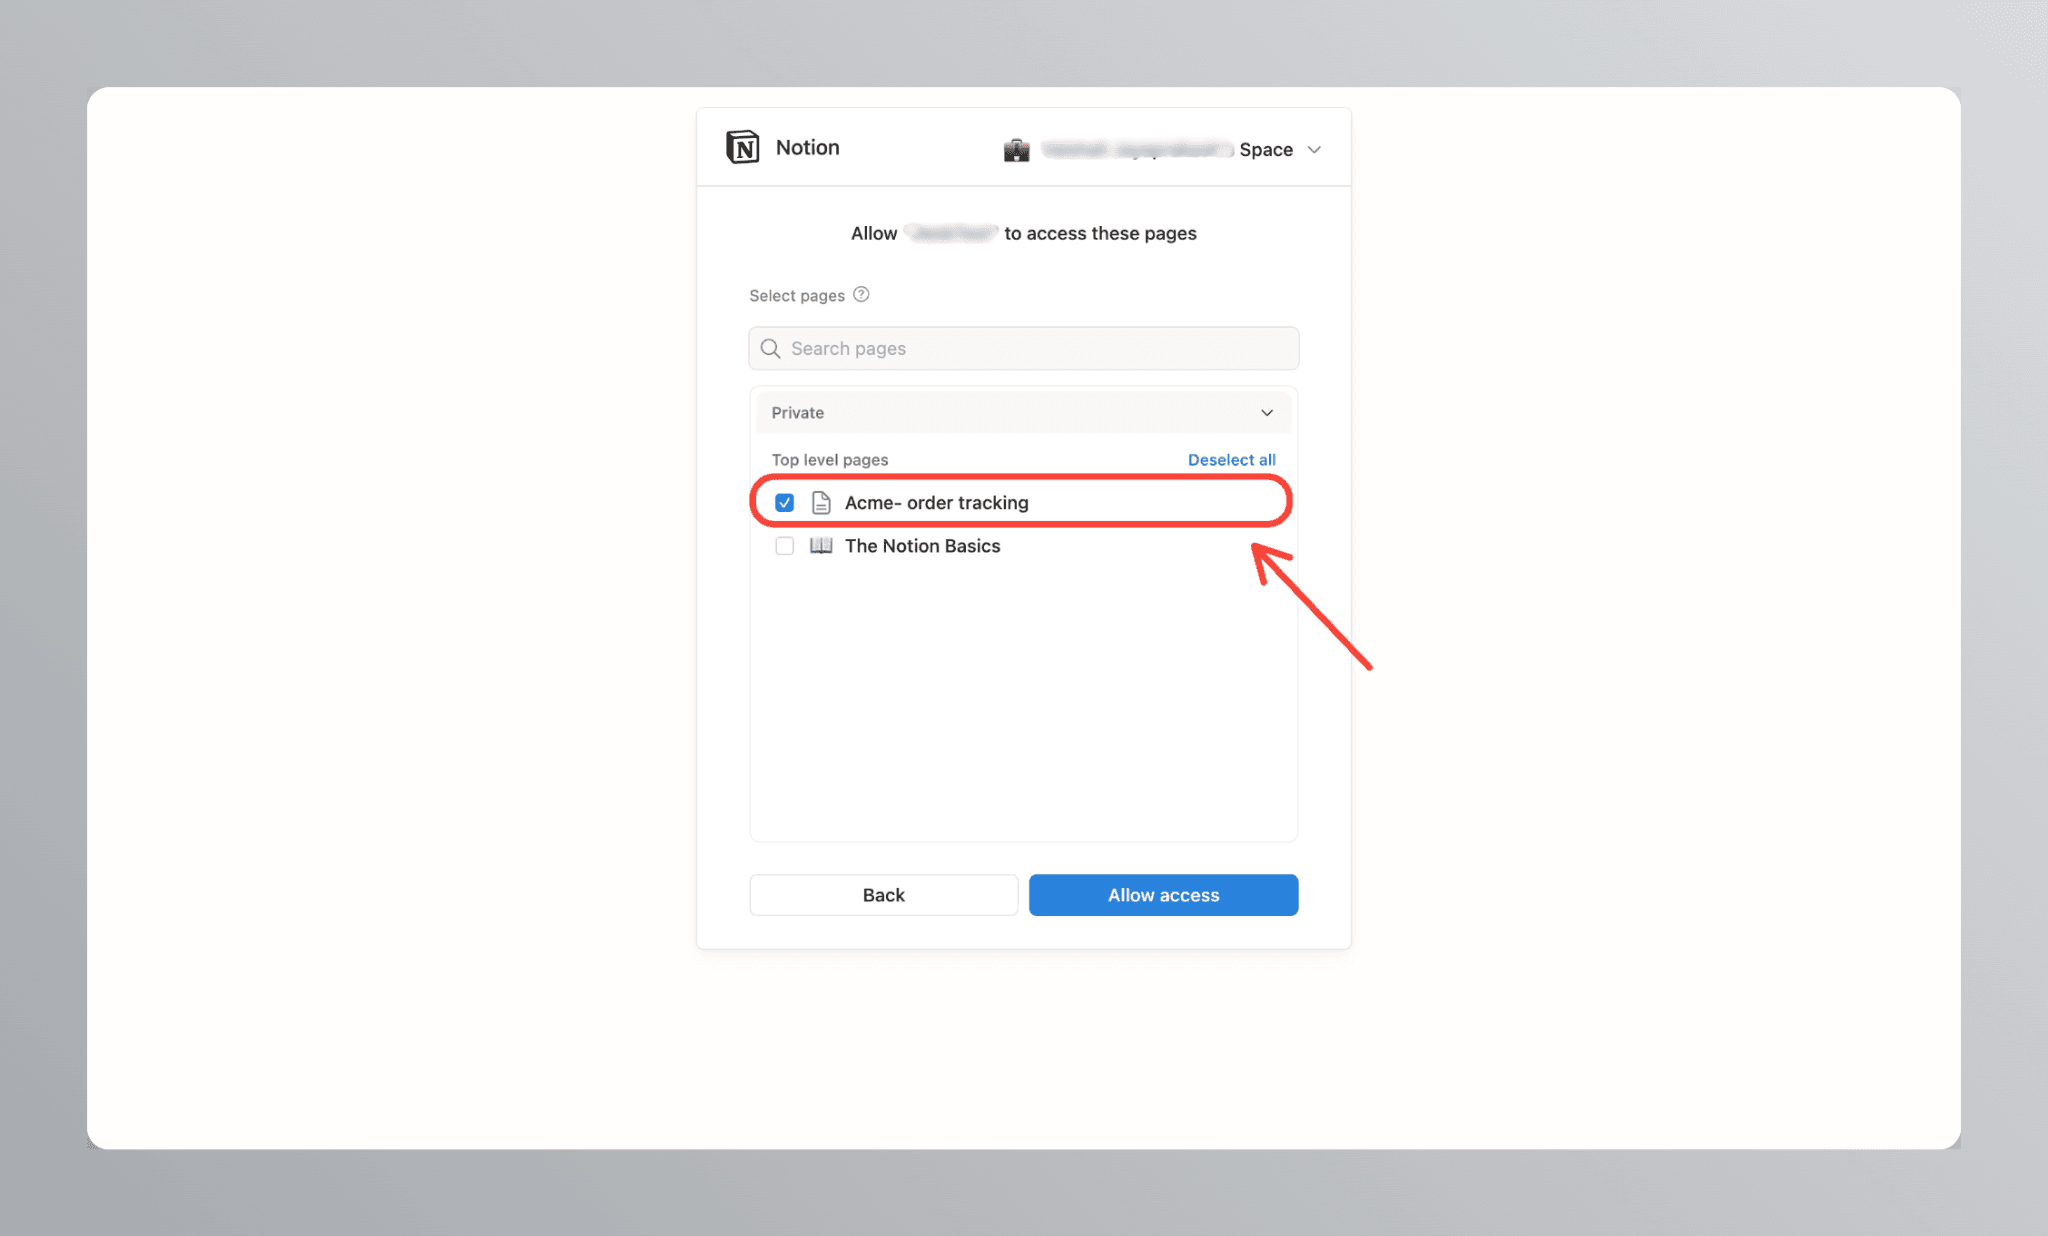Click the magnifier icon in the search field
Screen dimensions: 2048x1236
click(x=770, y=348)
